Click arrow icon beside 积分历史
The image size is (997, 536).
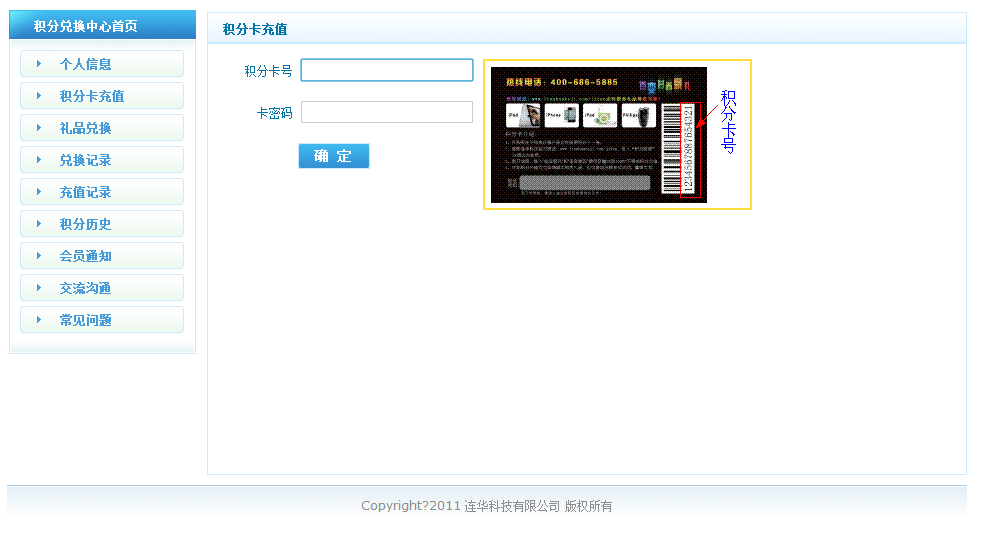pos(39,224)
